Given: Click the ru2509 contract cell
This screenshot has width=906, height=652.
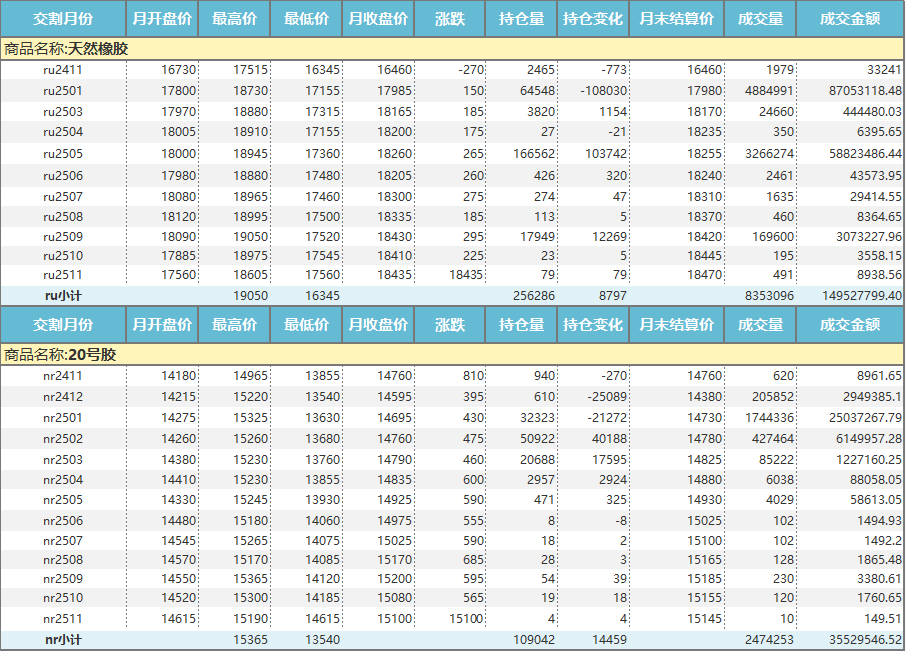Looking at the screenshot, I should [x=63, y=237].
